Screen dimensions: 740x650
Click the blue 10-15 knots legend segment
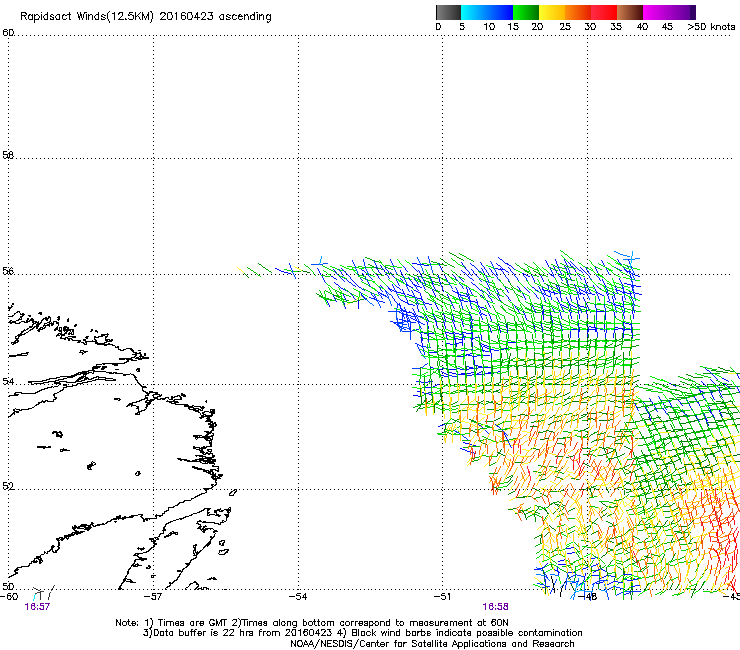coord(500,12)
